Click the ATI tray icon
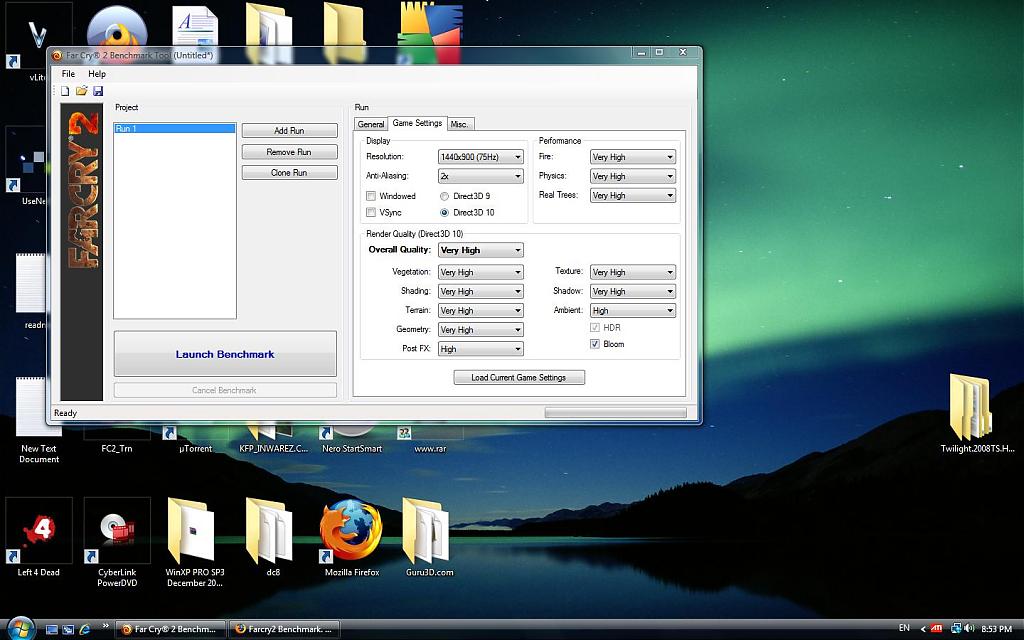 pyautogui.click(x=936, y=629)
